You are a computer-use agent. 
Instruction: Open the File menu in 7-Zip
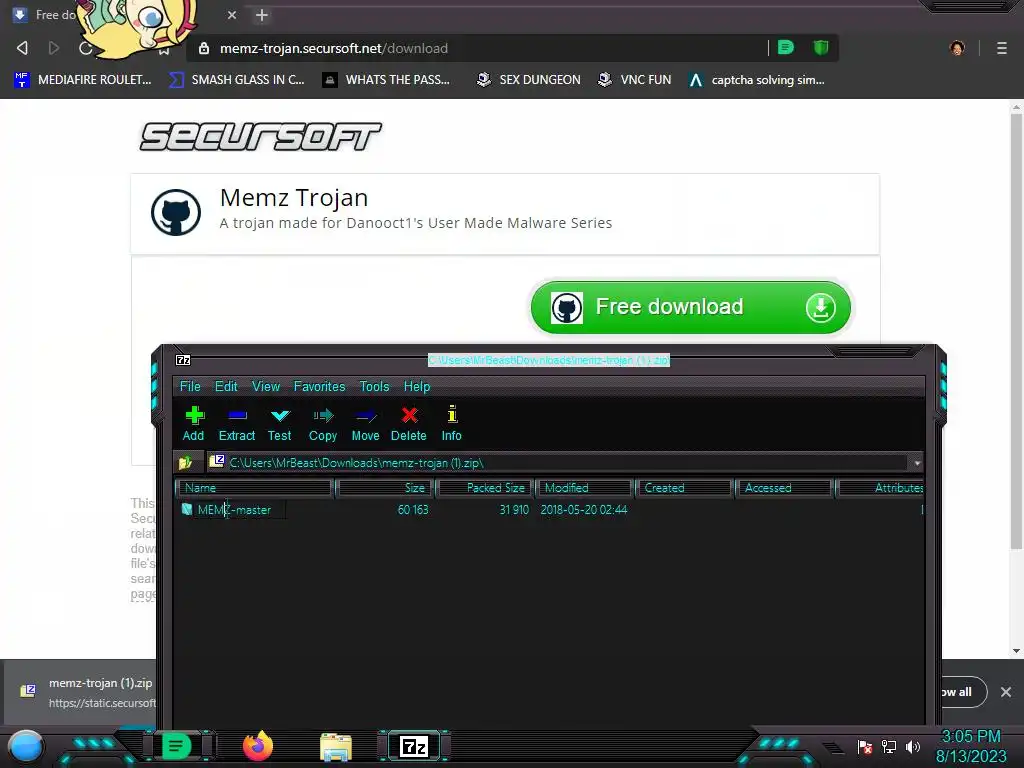point(190,386)
